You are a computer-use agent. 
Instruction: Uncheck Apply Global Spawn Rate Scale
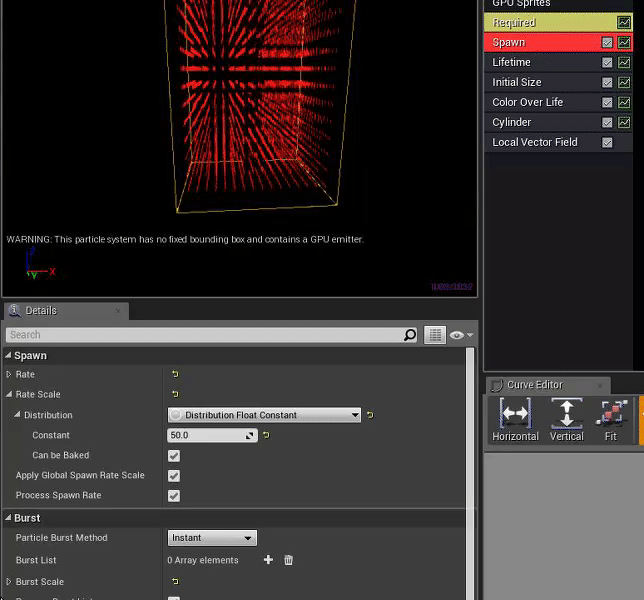coord(174,476)
